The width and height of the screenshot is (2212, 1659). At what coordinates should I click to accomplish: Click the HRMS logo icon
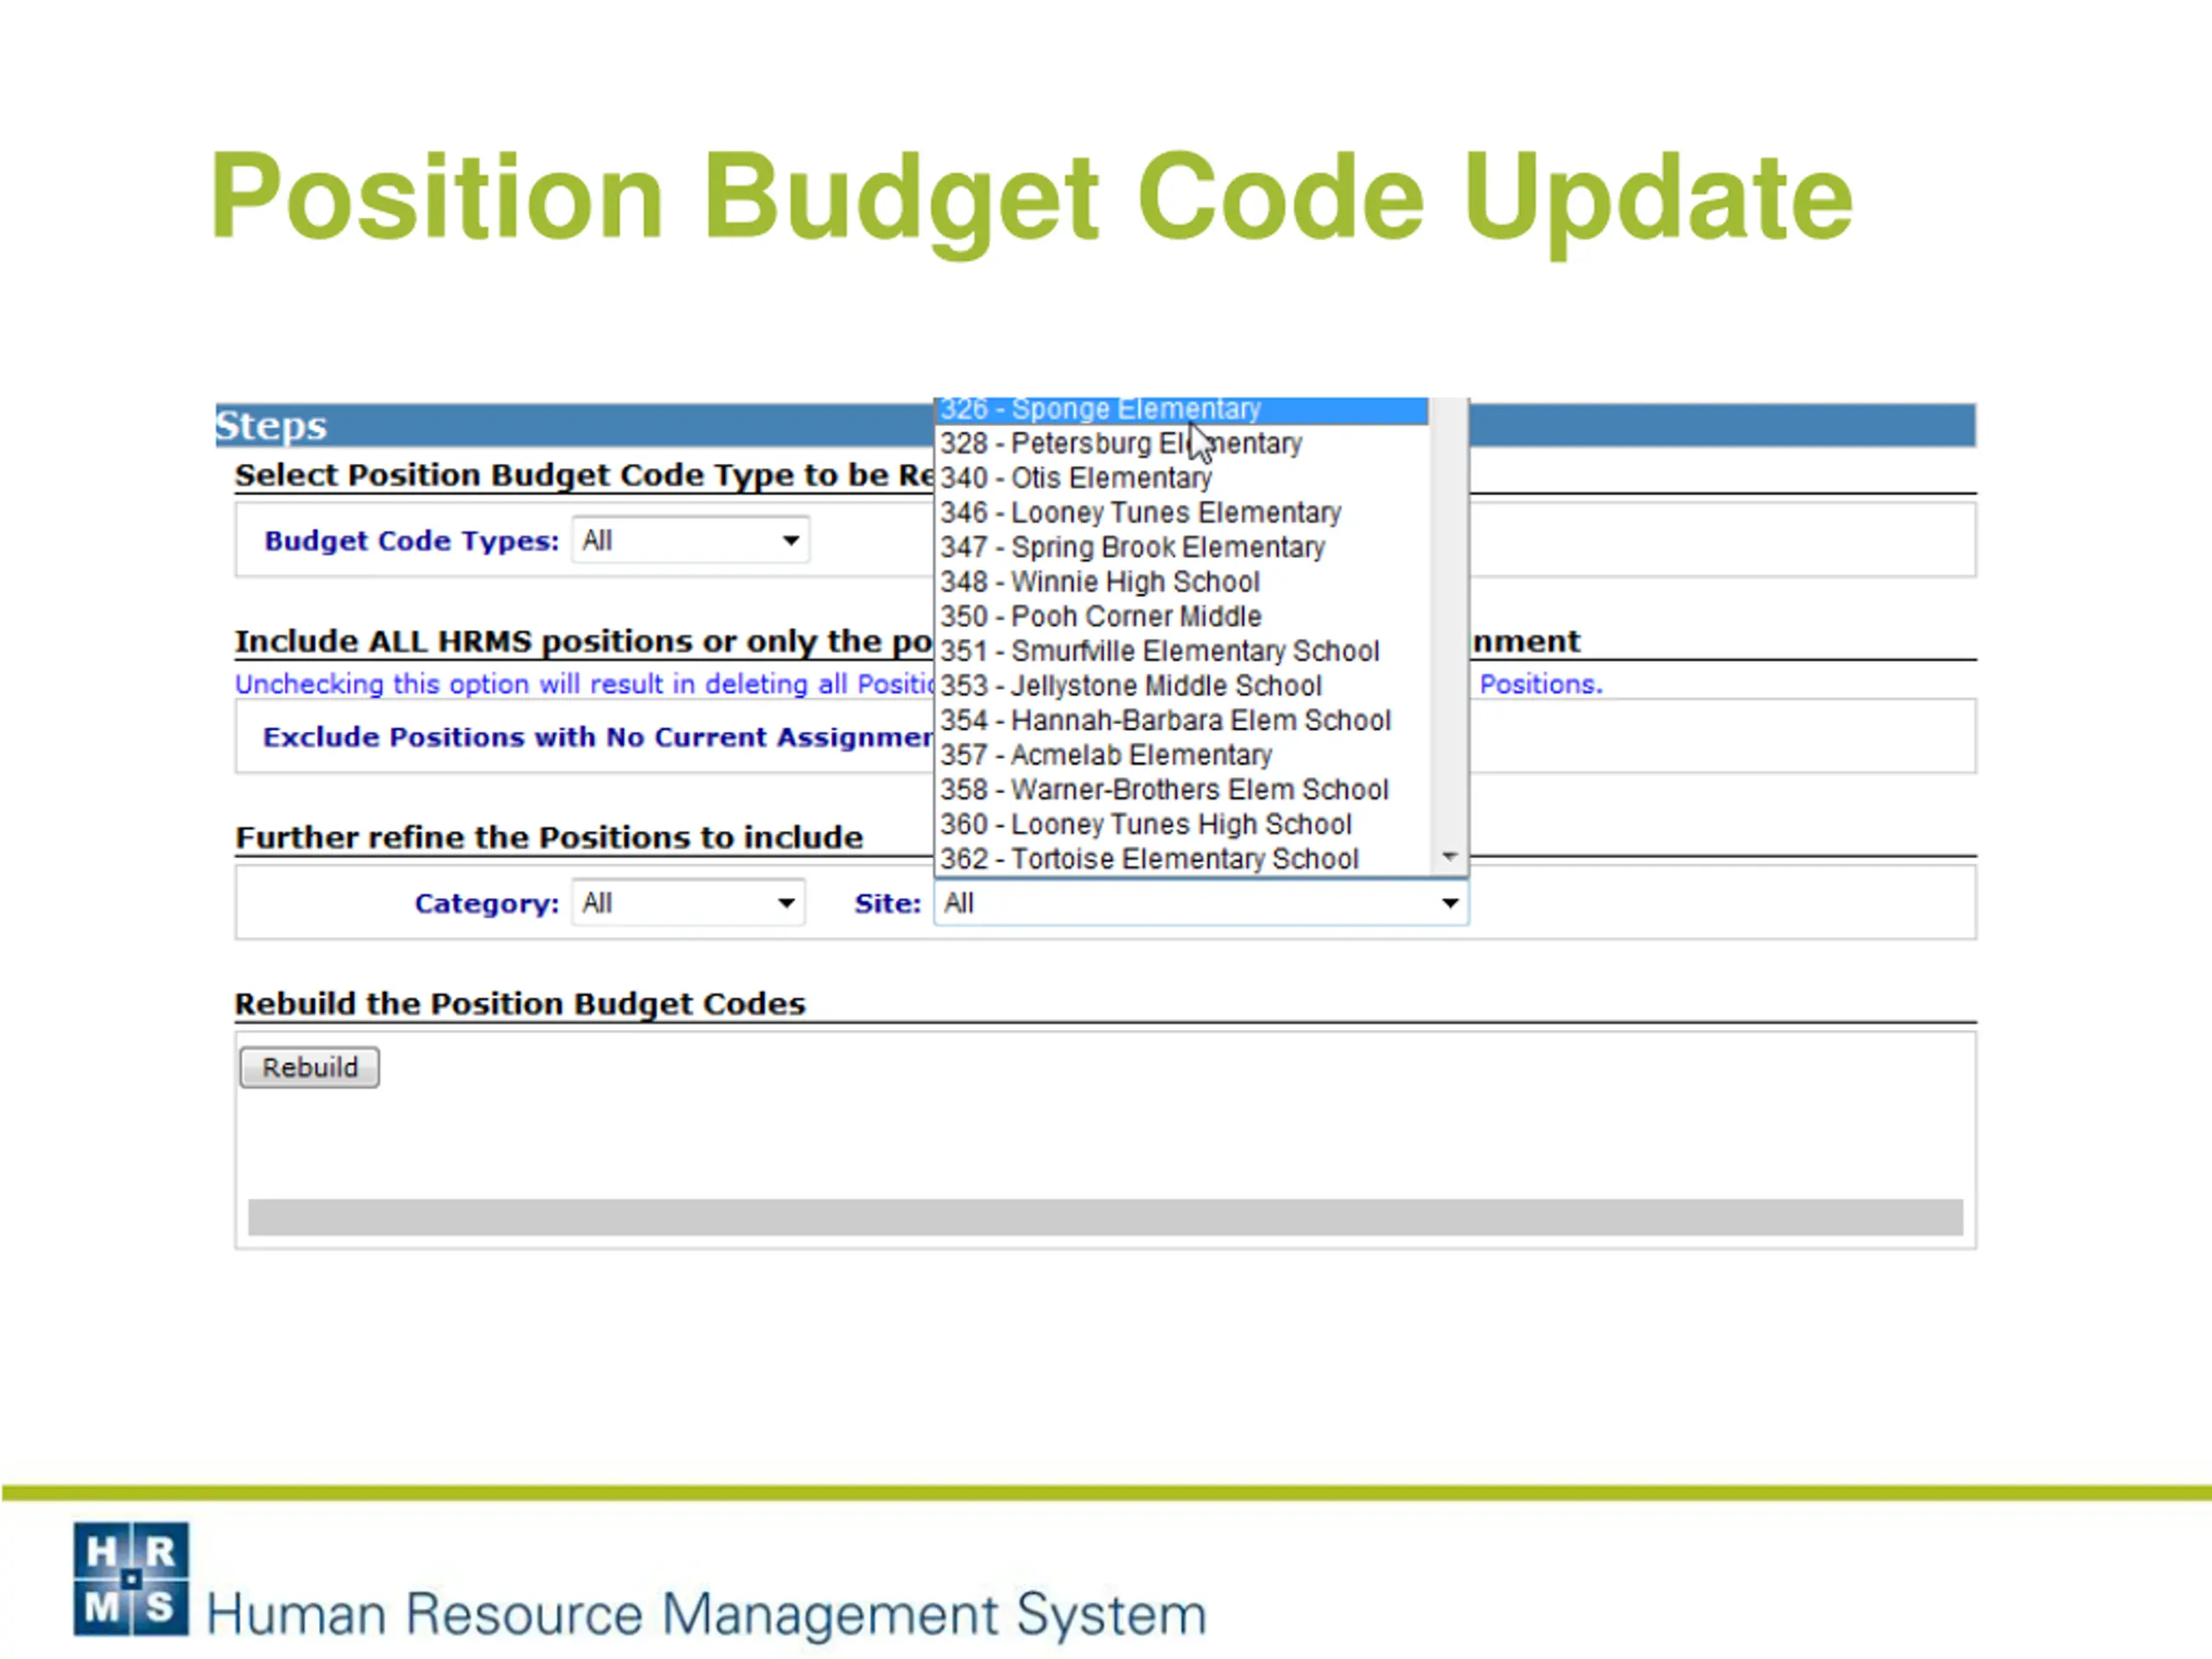pos(131,1580)
